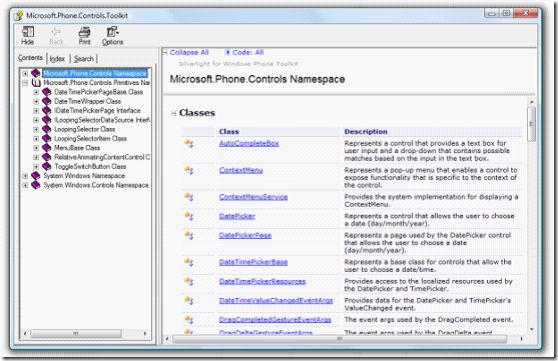558x361 pixels.
Task: Click the book icon beside Microsoft.Phone.Controls Namespace
Action: 36,73
